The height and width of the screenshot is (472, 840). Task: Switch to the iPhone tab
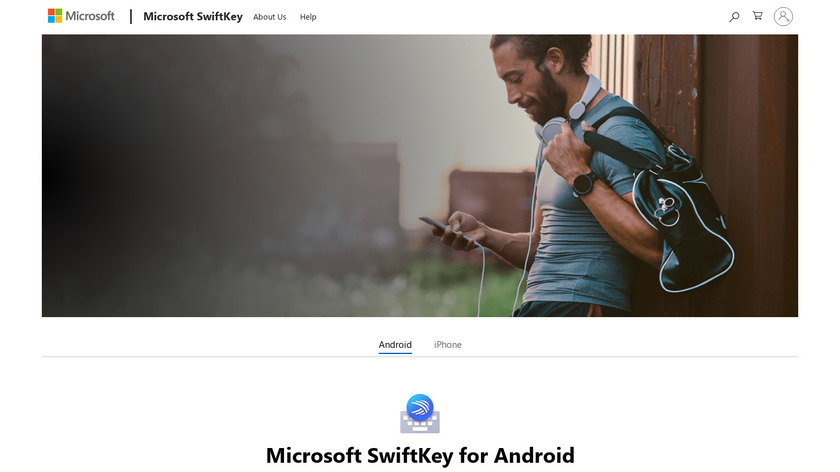pyautogui.click(x=448, y=345)
